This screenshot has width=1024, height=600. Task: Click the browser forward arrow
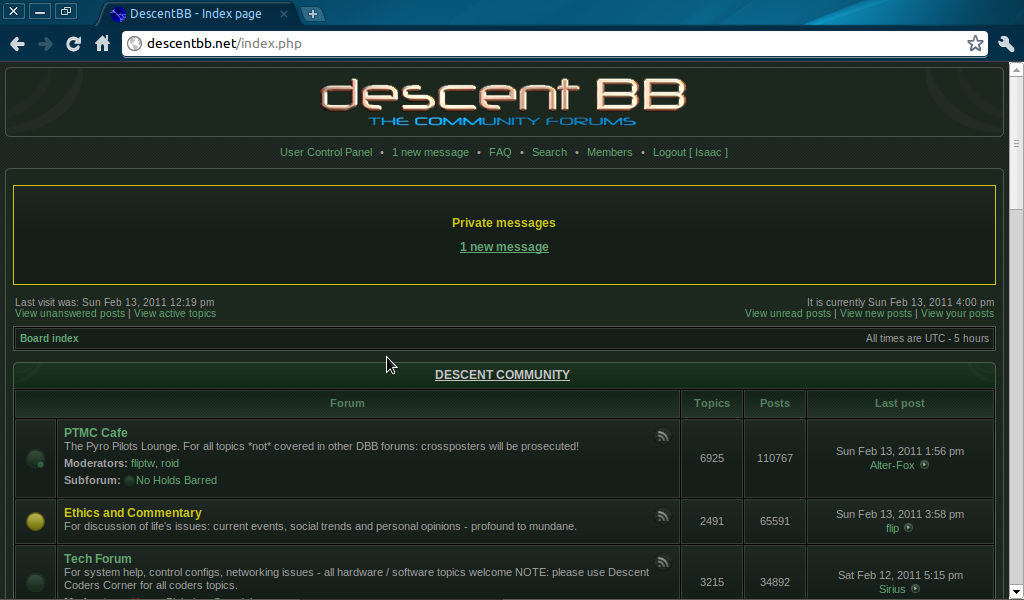(x=46, y=44)
